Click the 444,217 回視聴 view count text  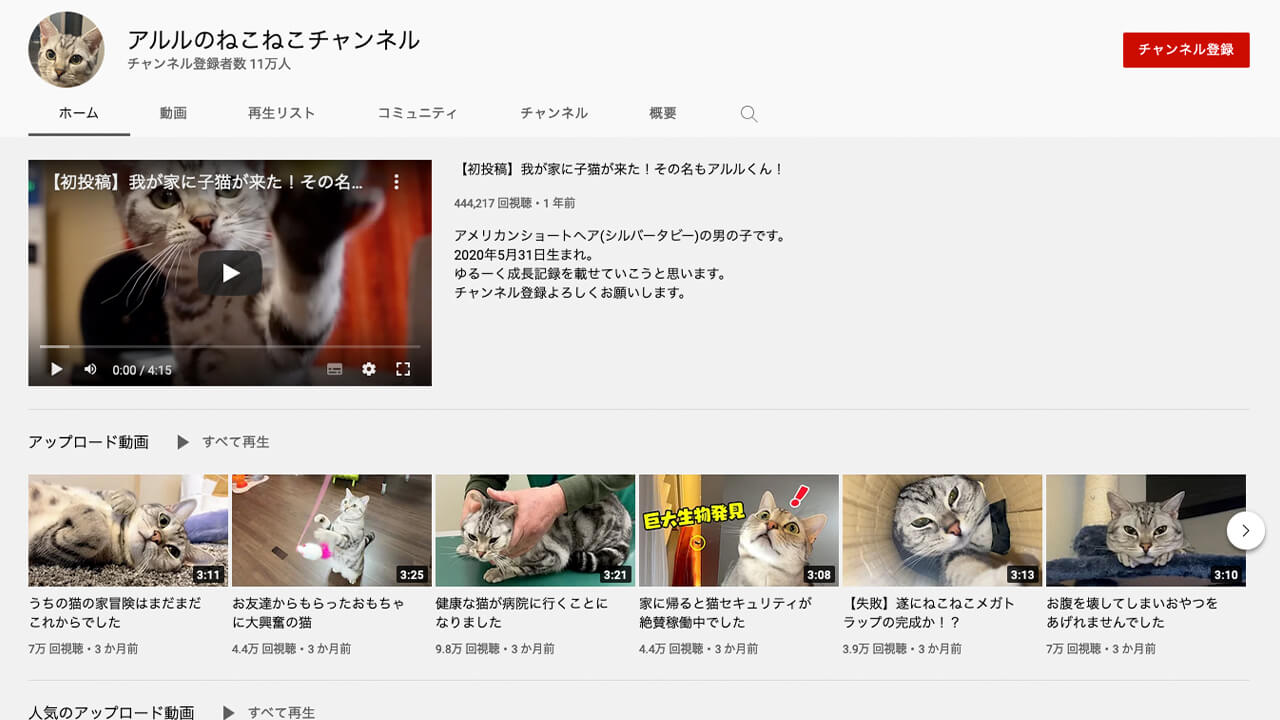pyautogui.click(x=496, y=203)
